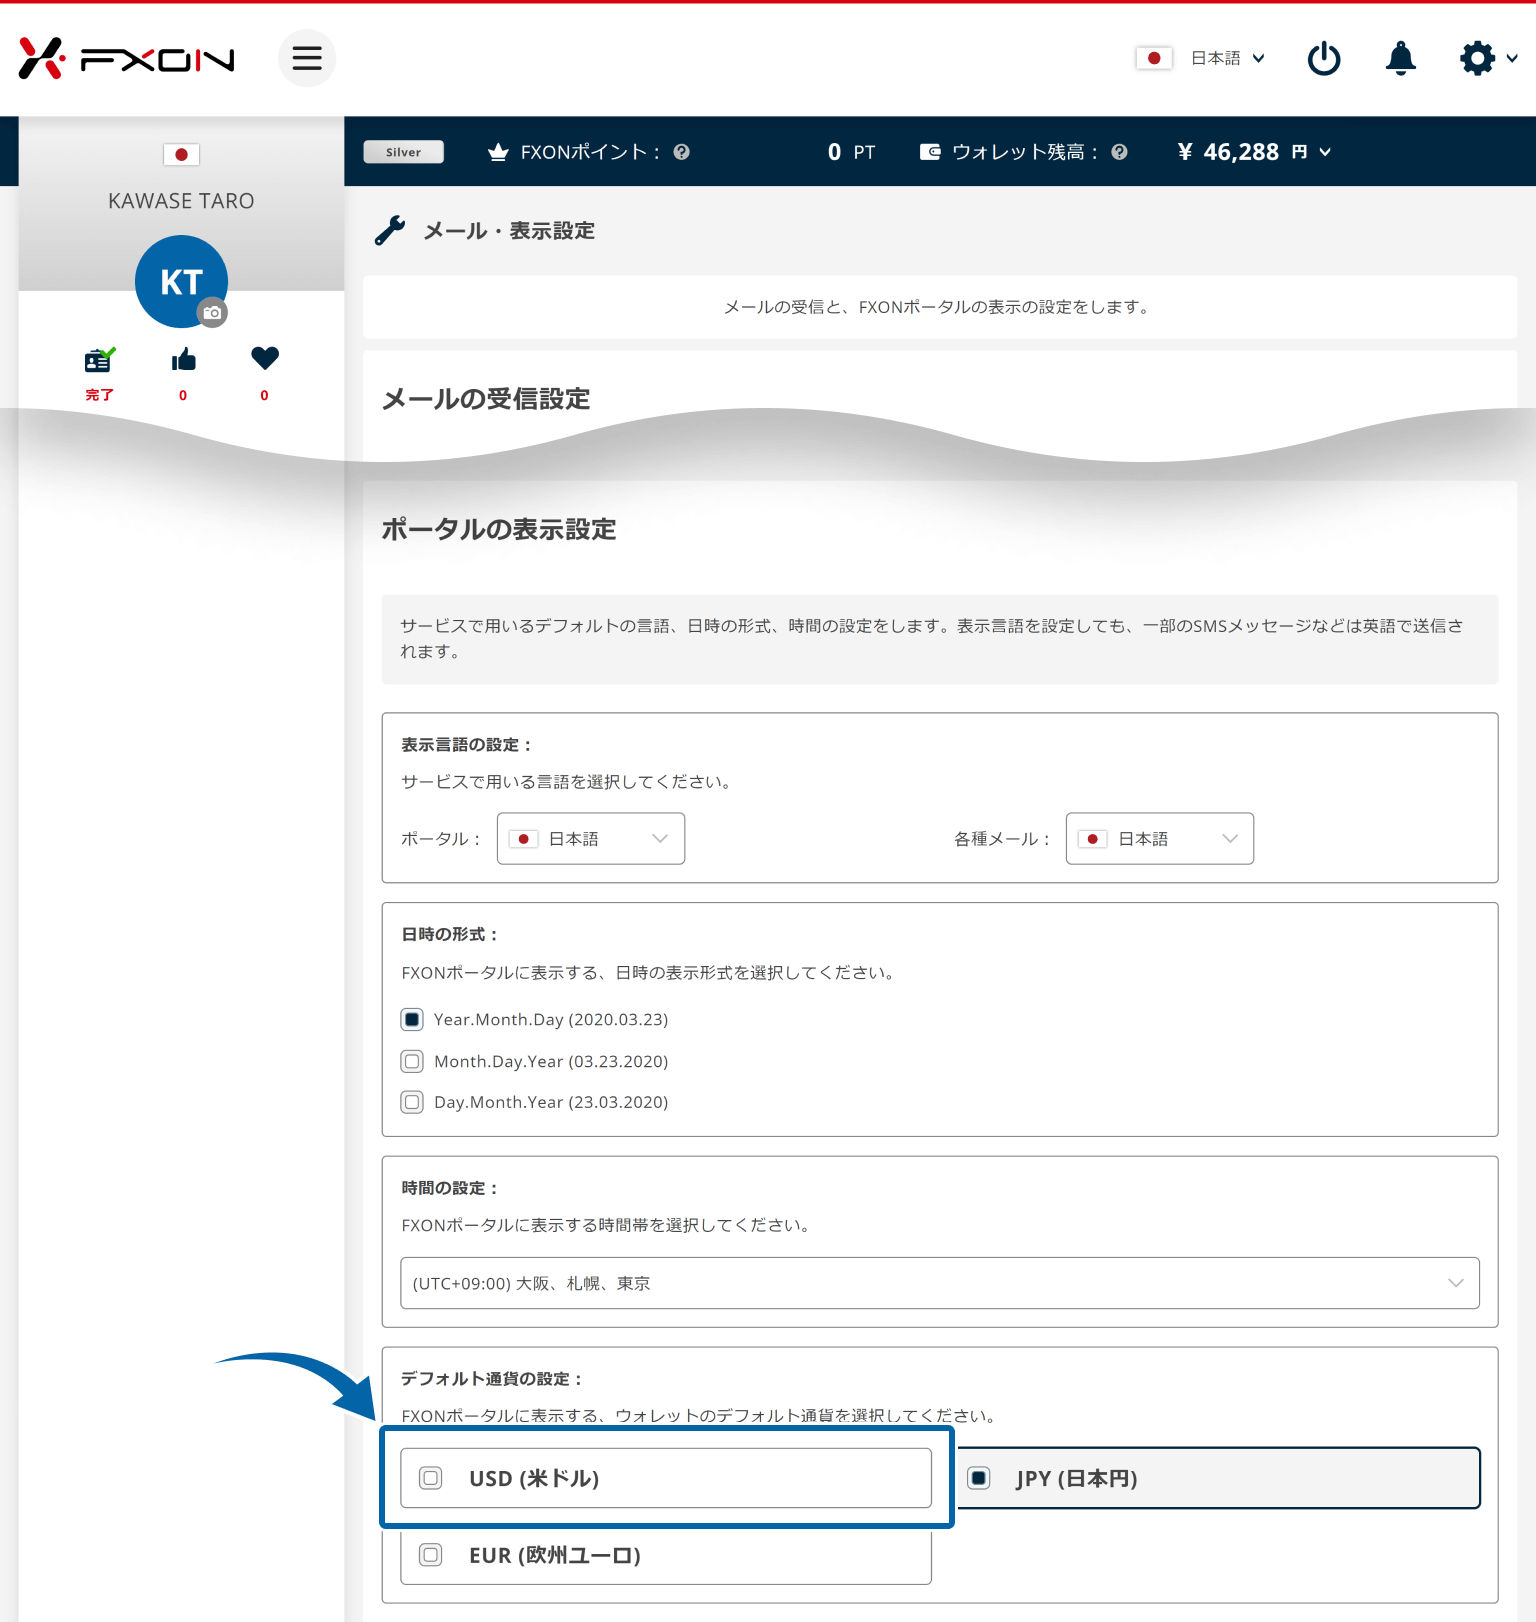The height and width of the screenshot is (1622, 1536).
Task: Expand the wallet balance currency chevron
Action: pos(1325,152)
